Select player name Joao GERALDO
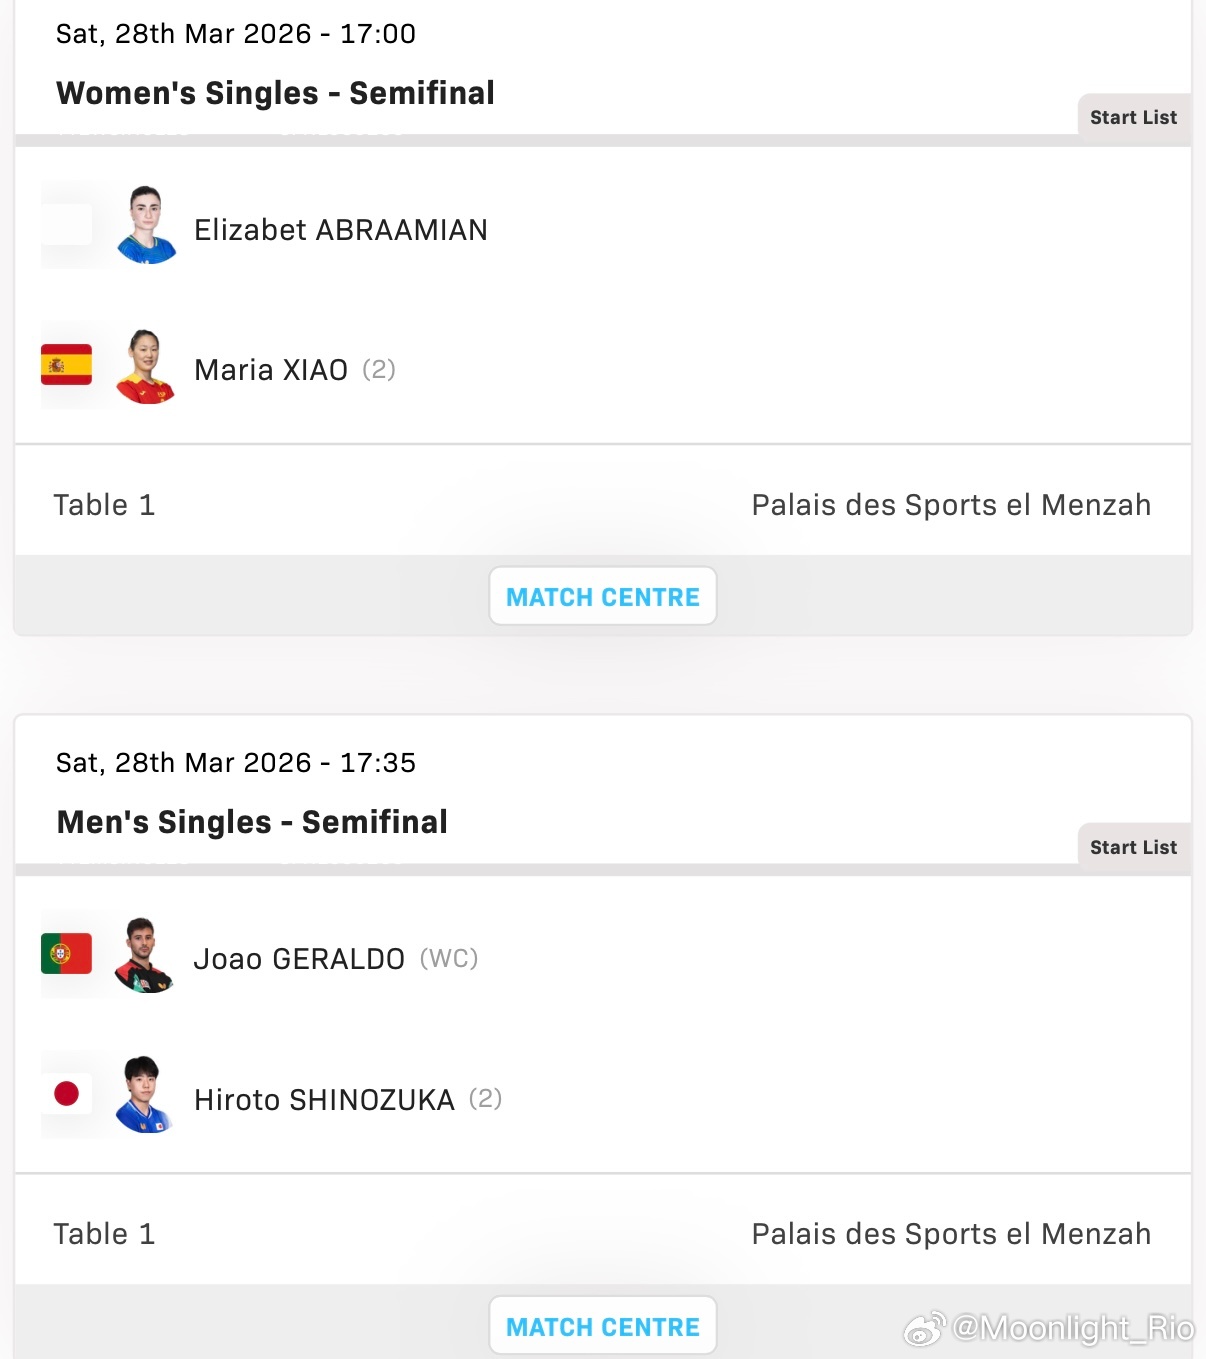 [299, 959]
